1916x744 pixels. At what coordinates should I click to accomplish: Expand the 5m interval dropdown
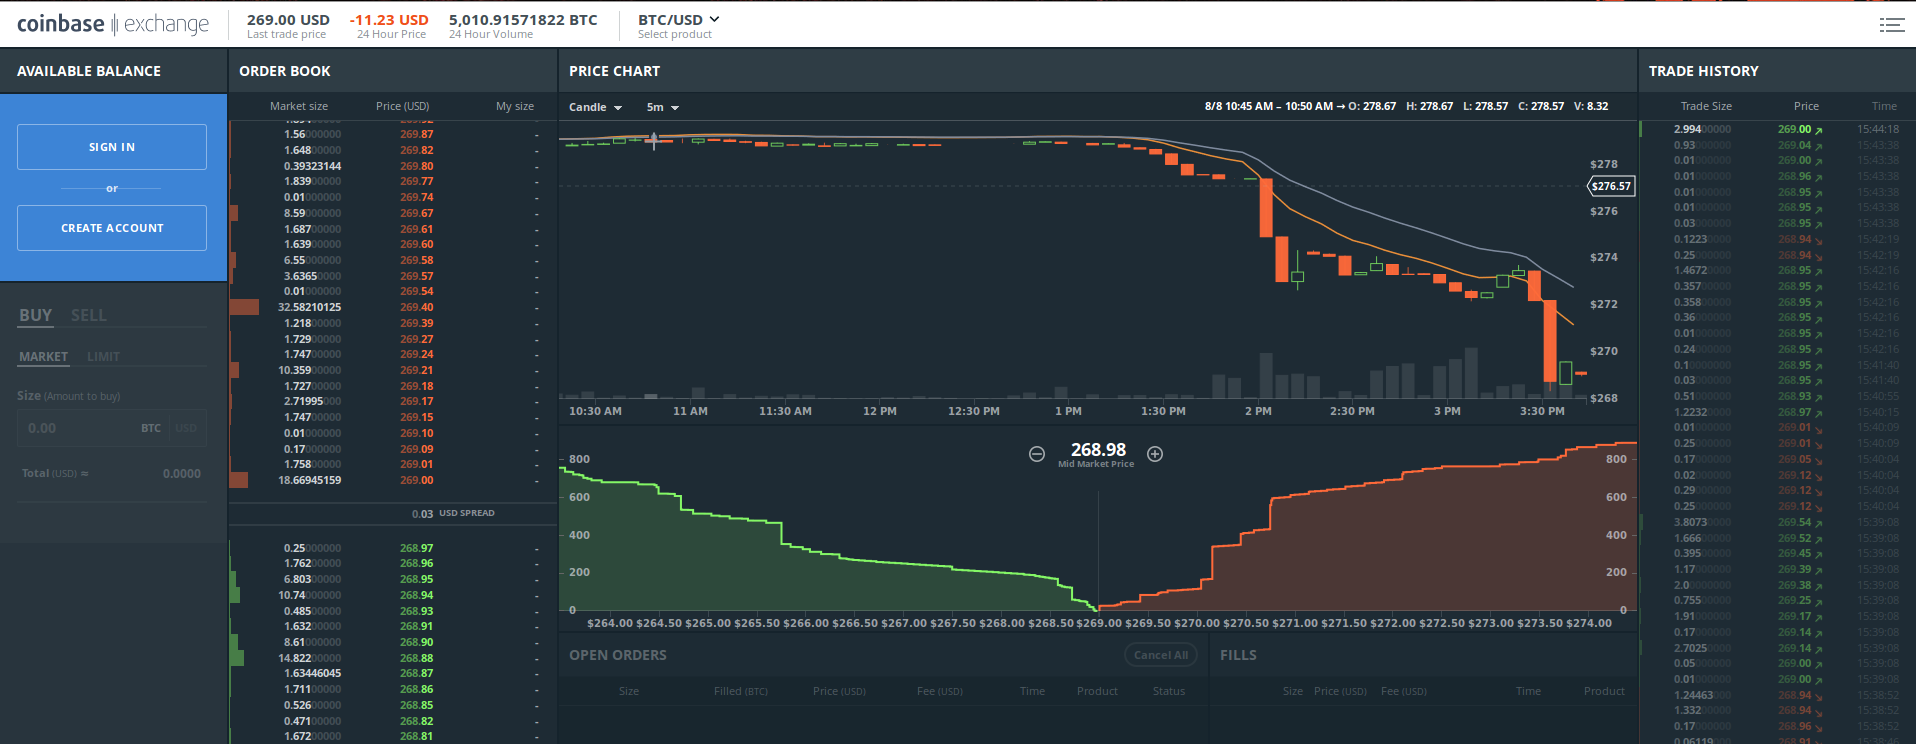662,107
